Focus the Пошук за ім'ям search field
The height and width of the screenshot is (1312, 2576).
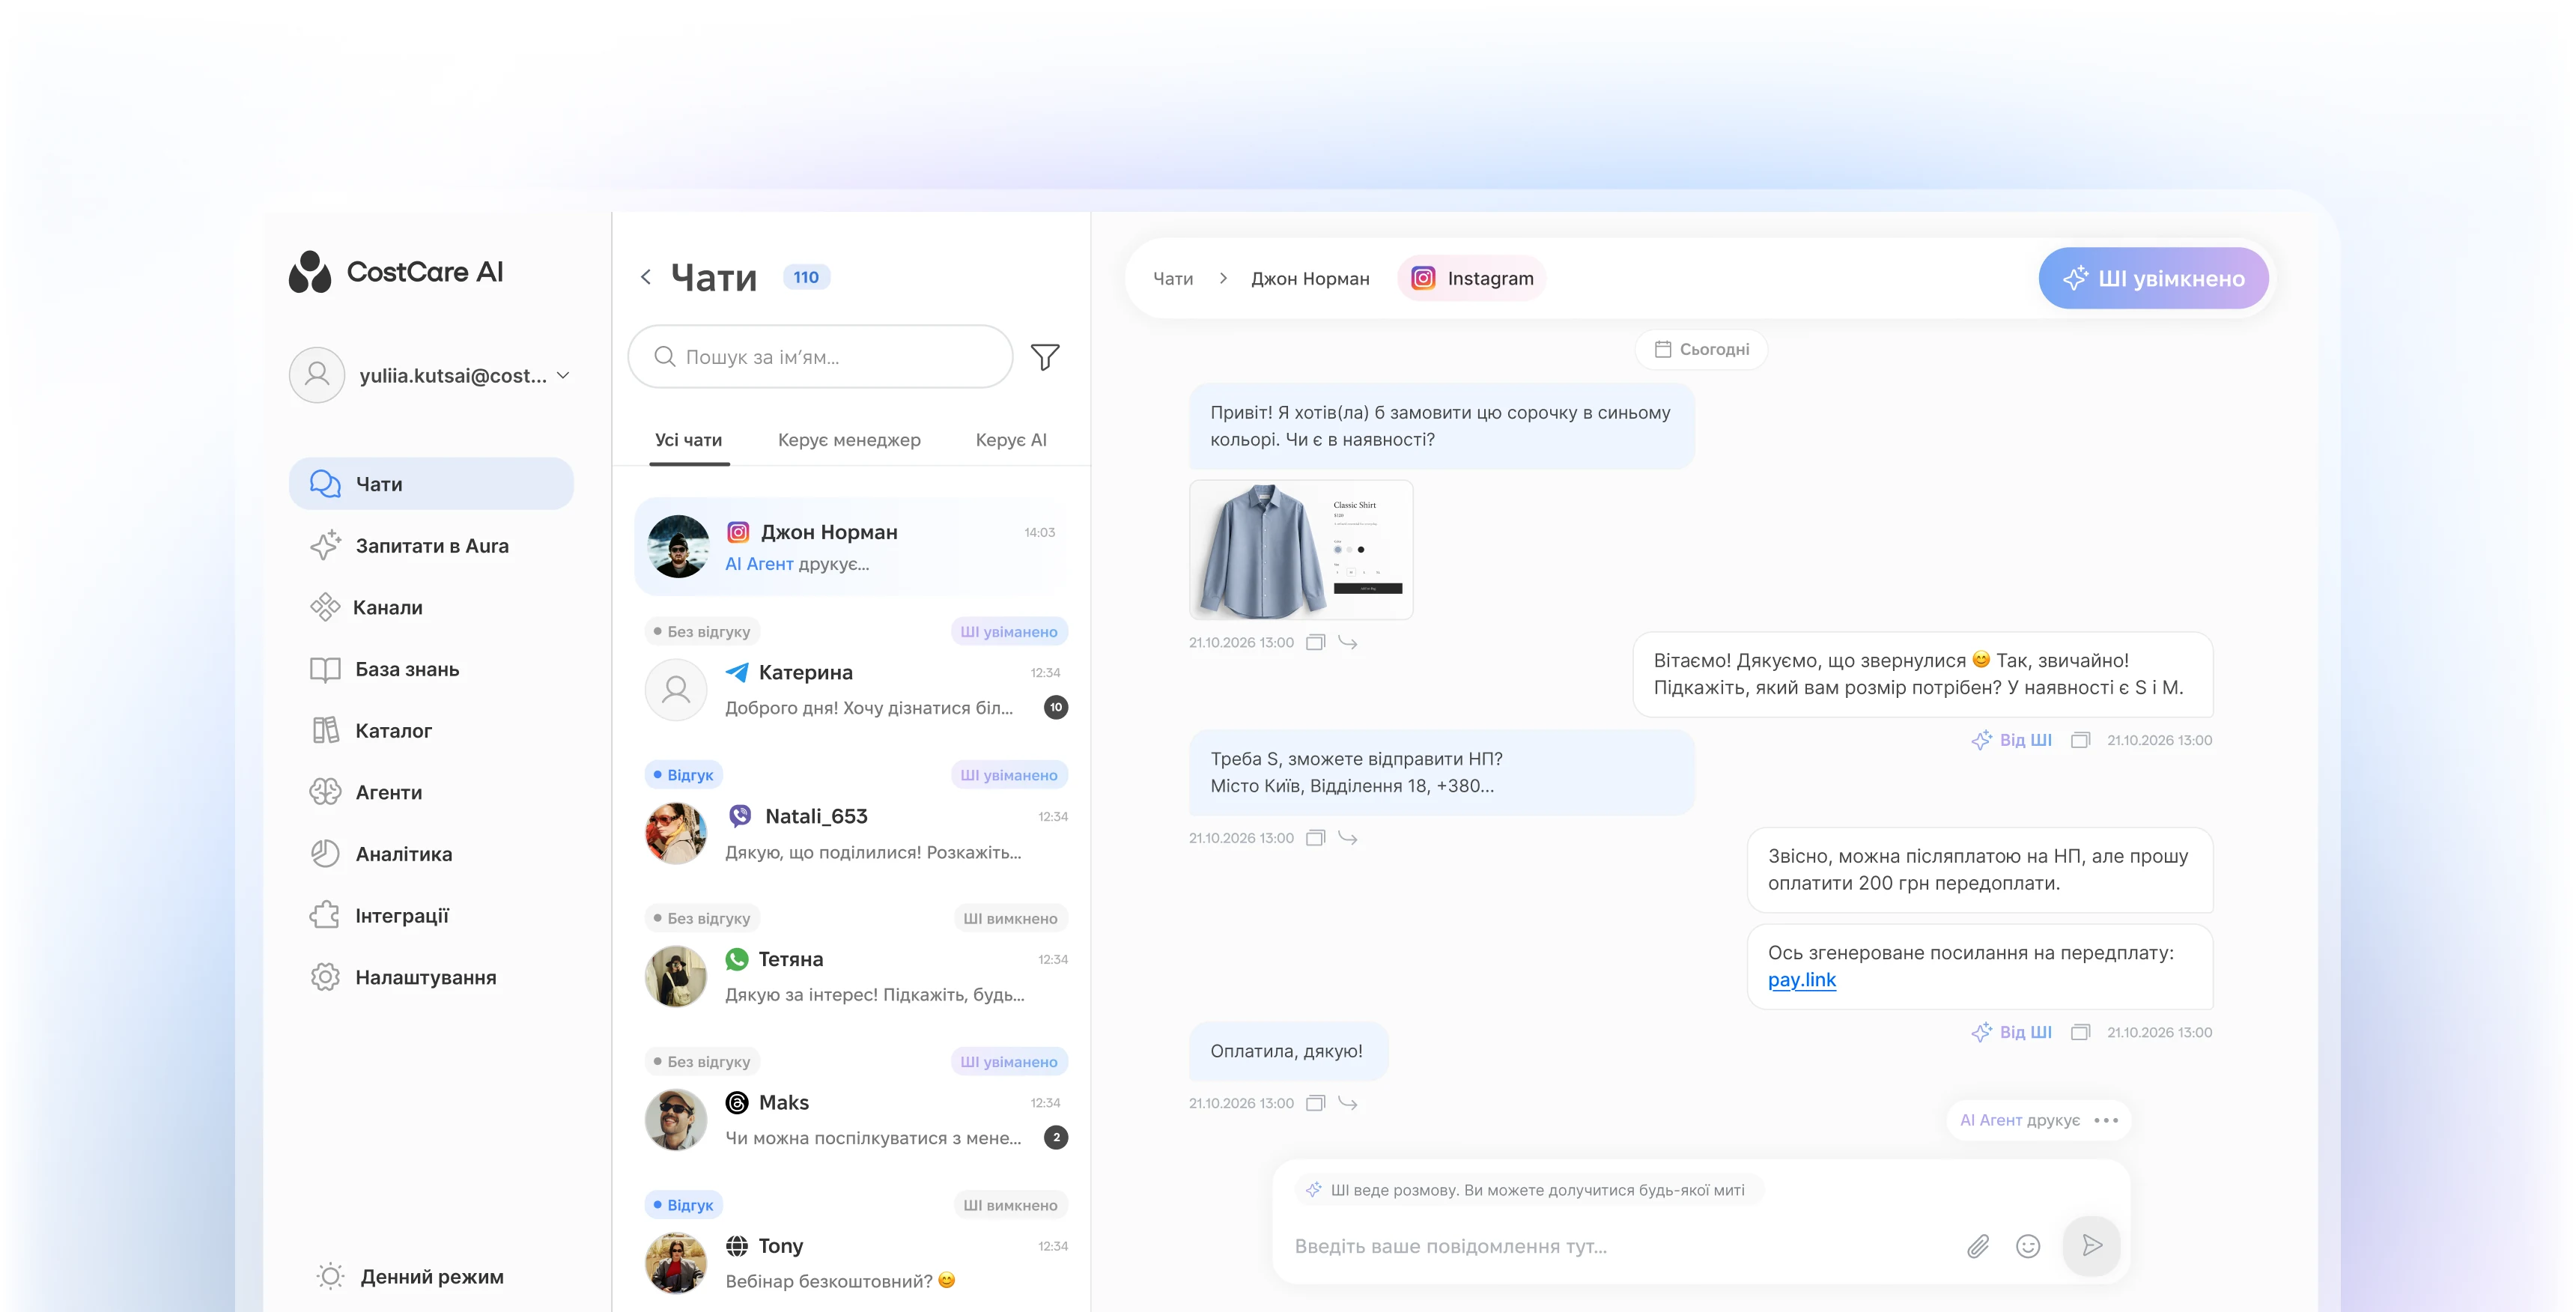pos(820,357)
